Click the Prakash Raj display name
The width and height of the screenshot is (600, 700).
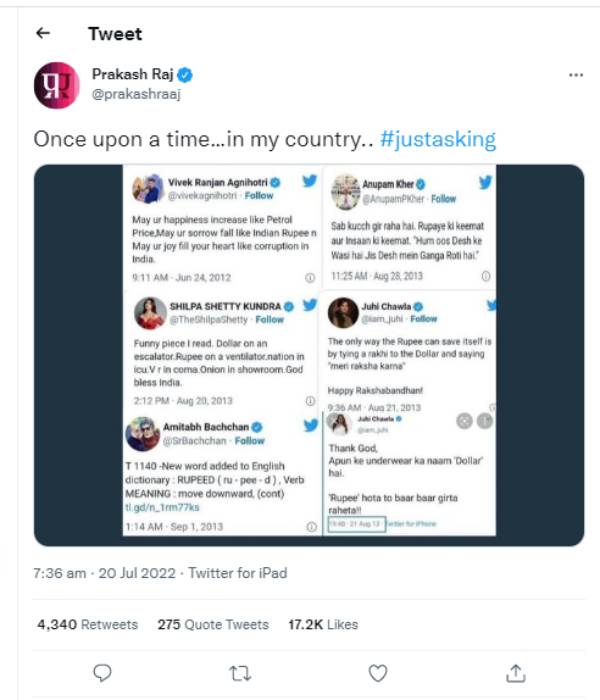(133, 75)
